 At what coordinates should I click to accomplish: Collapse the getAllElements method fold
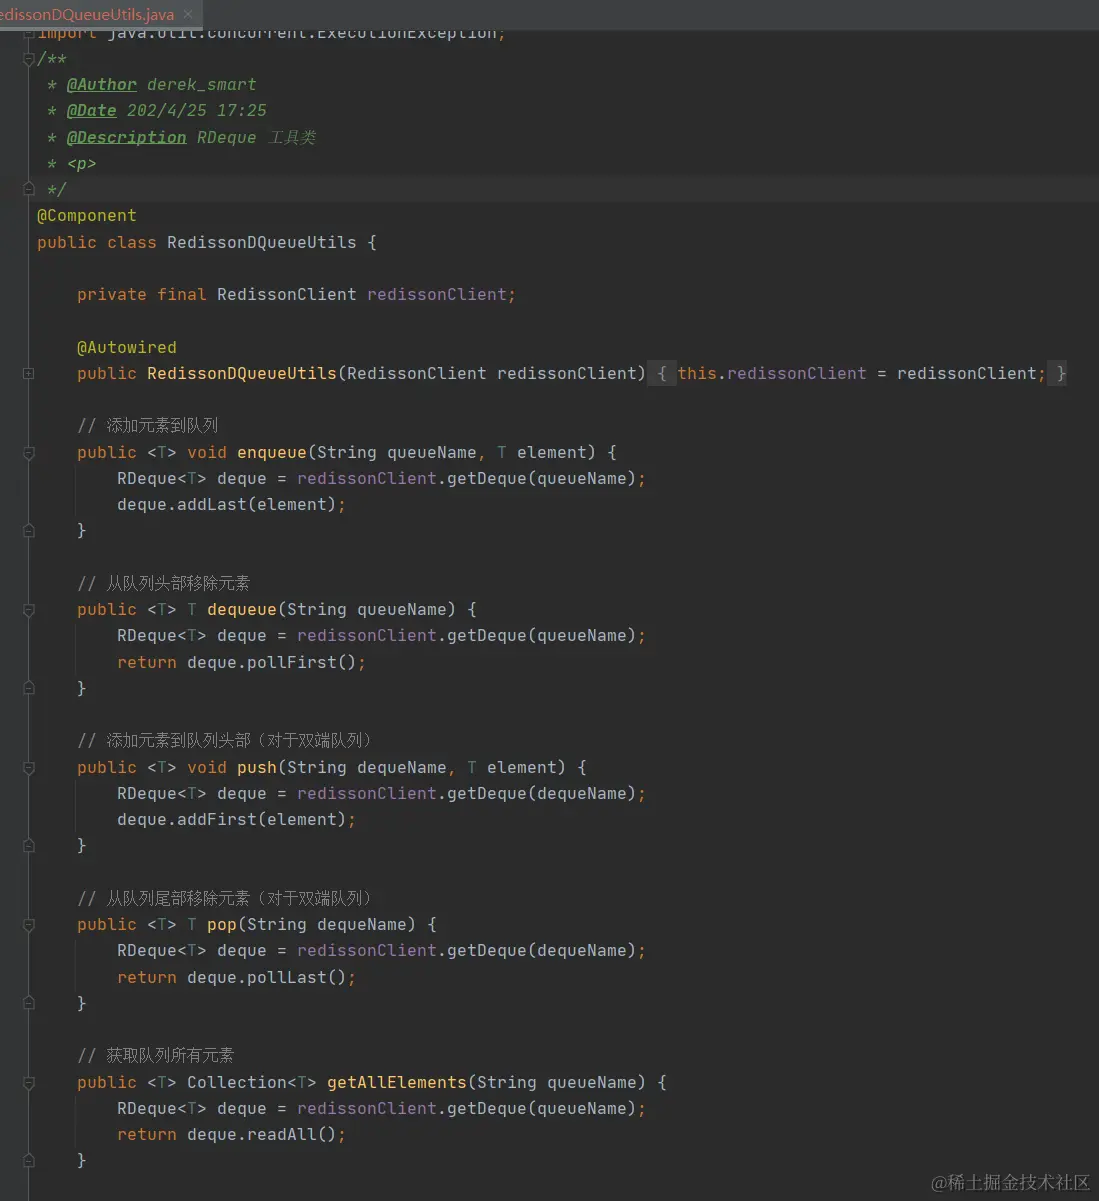point(29,1082)
